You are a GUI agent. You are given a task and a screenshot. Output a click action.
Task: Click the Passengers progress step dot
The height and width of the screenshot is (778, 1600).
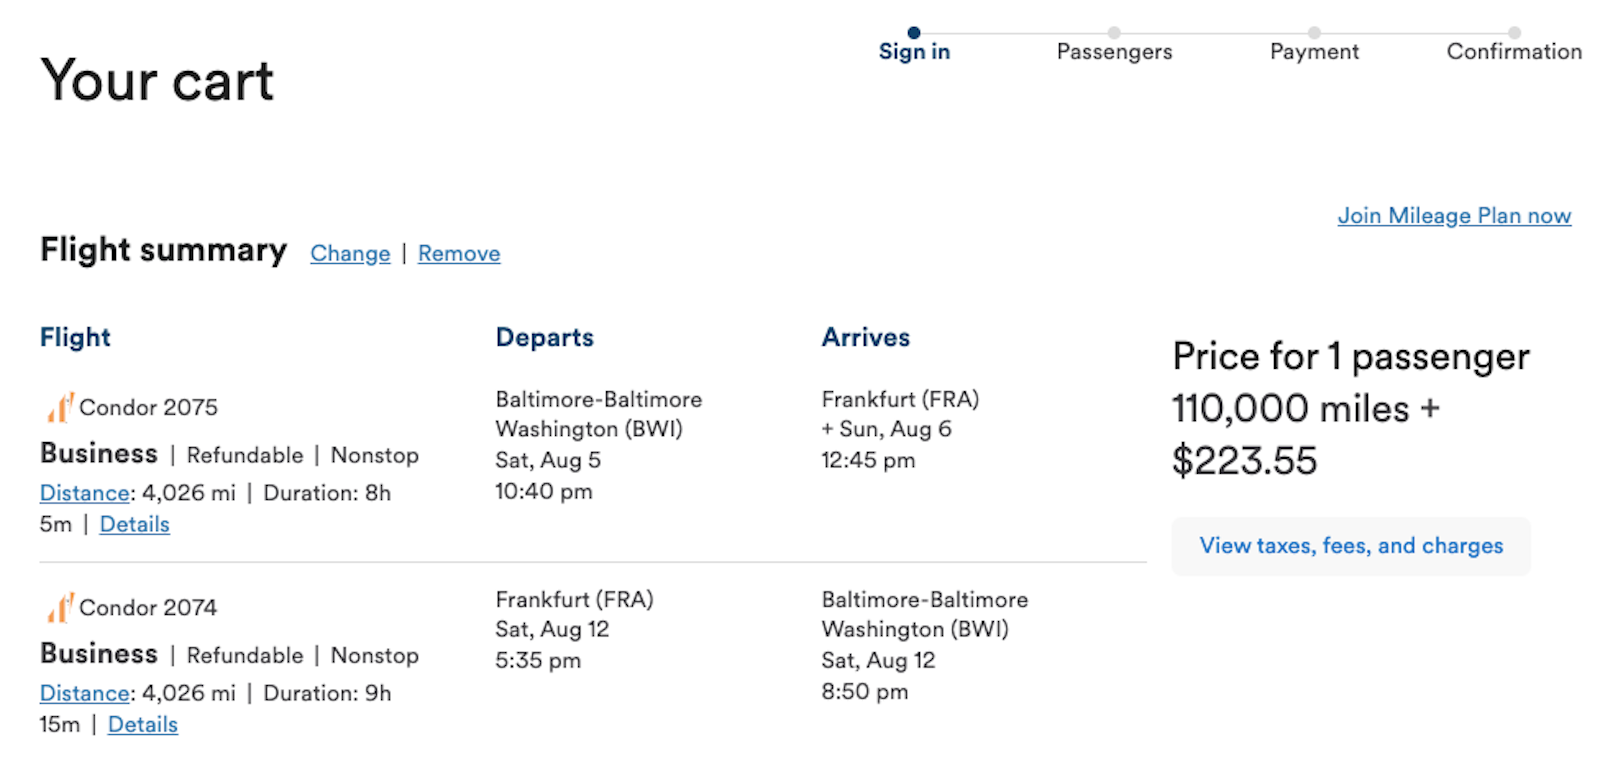tap(1114, 32)
